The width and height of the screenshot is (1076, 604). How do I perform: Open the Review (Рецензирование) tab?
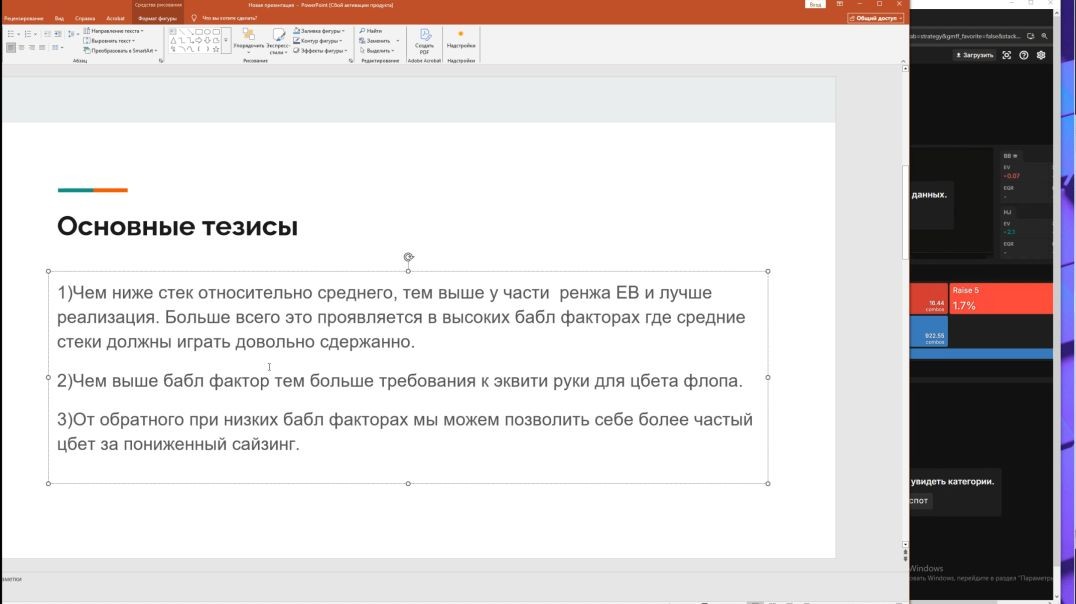pos(23,19)
